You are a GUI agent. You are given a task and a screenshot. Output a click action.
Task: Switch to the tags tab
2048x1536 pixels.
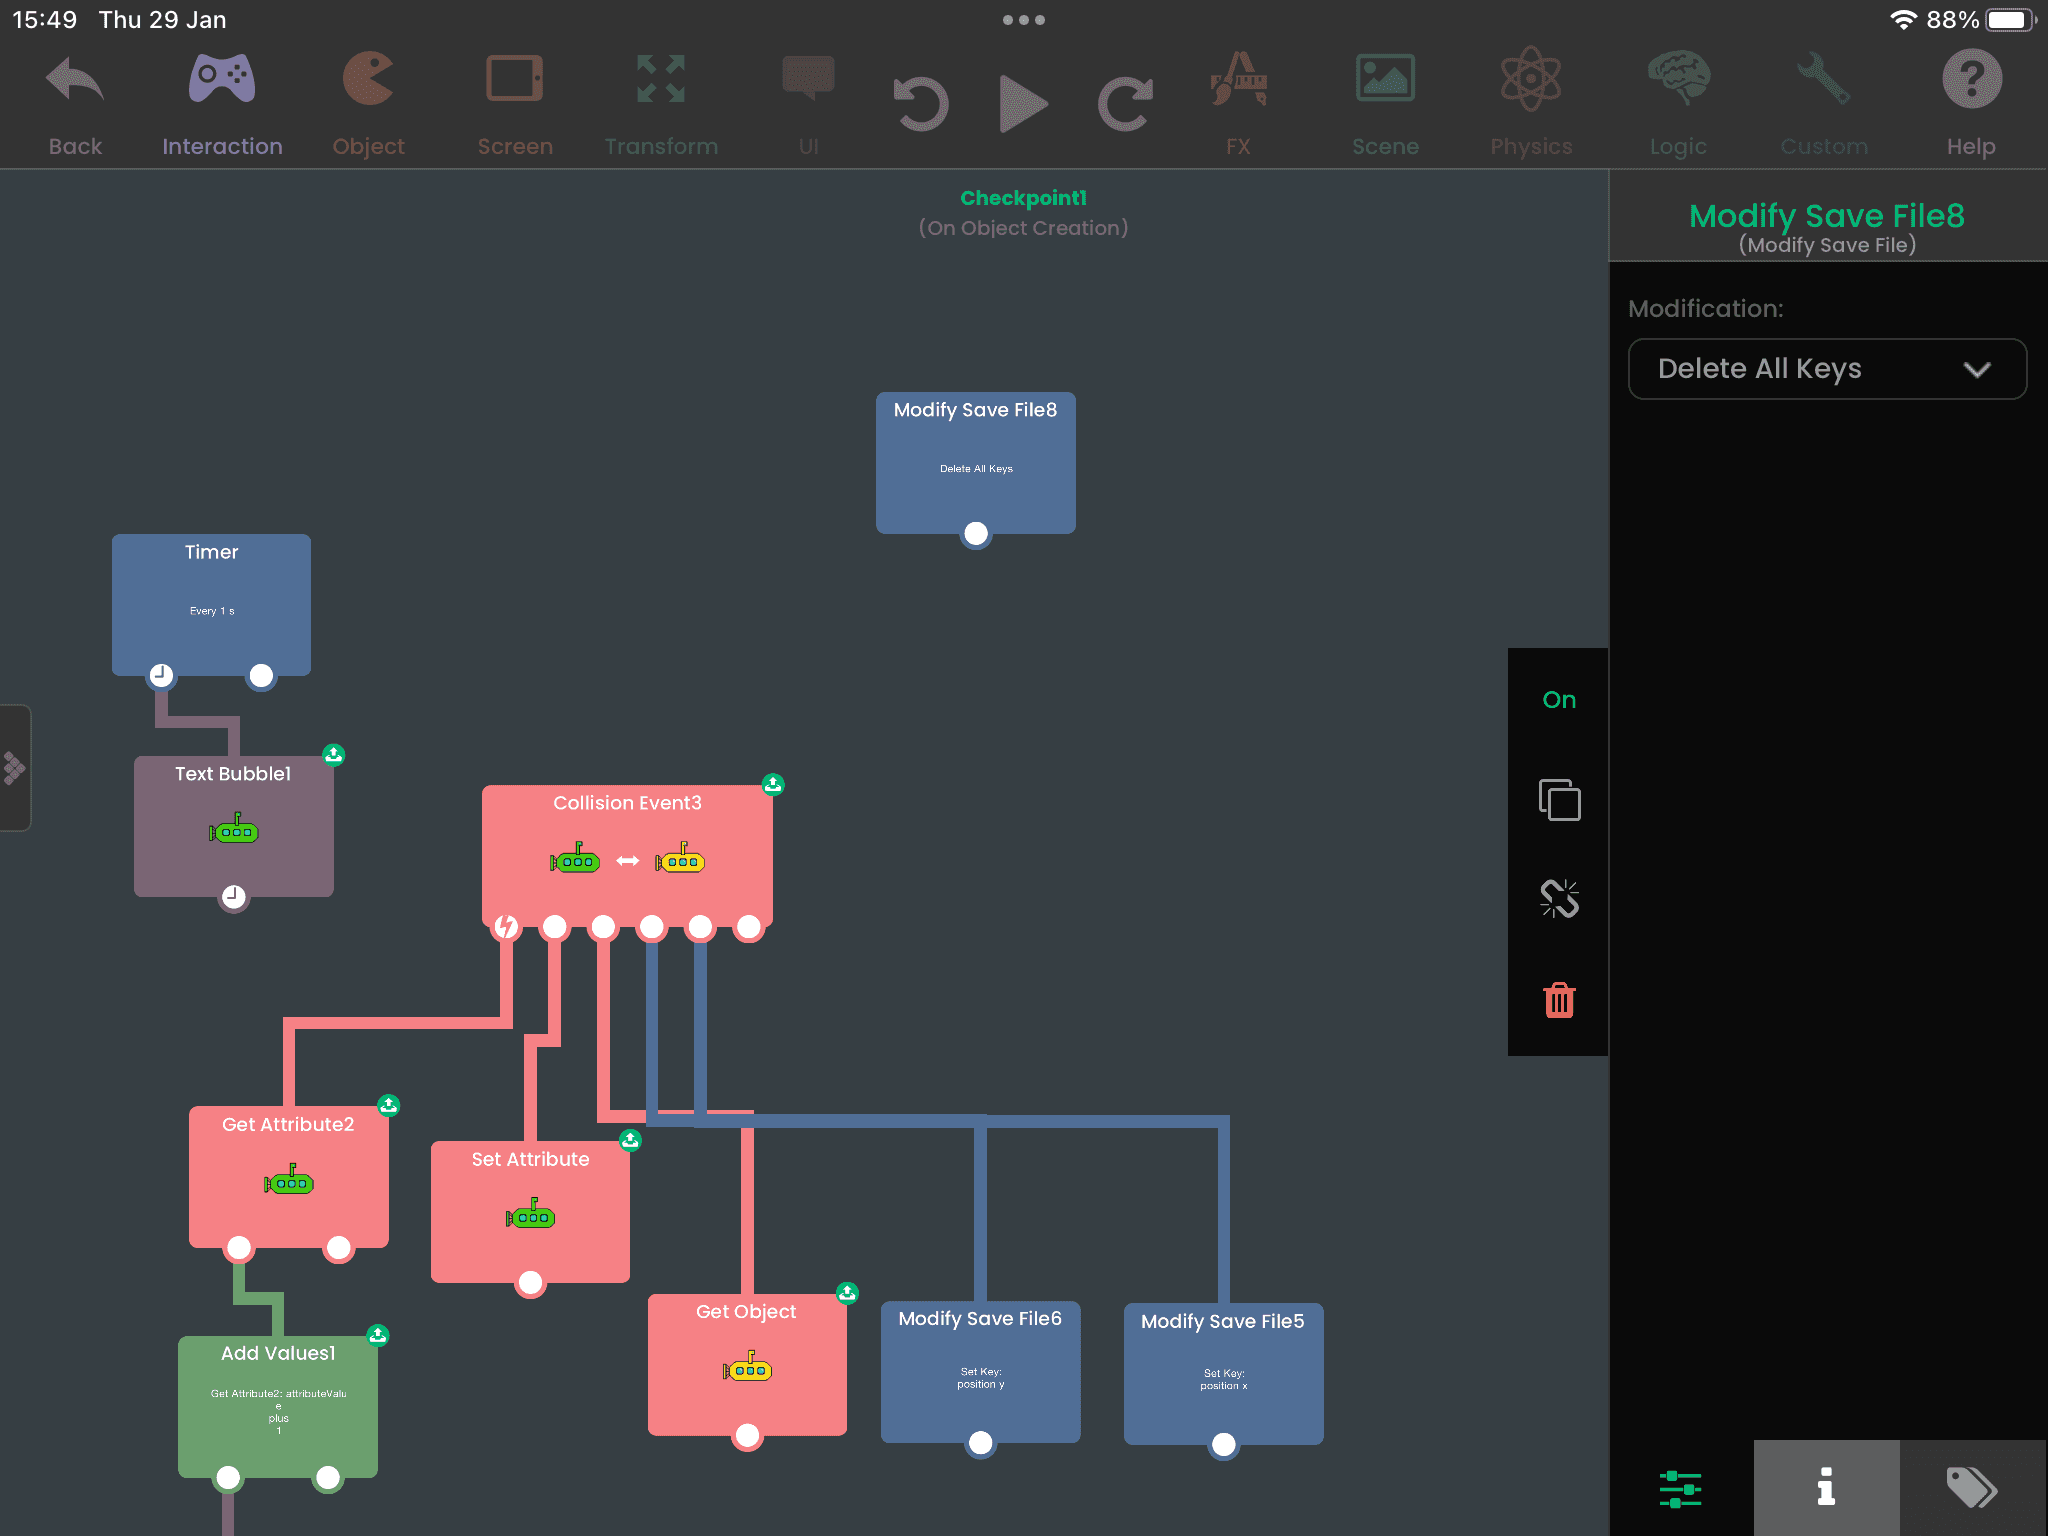point(1972,1487)
